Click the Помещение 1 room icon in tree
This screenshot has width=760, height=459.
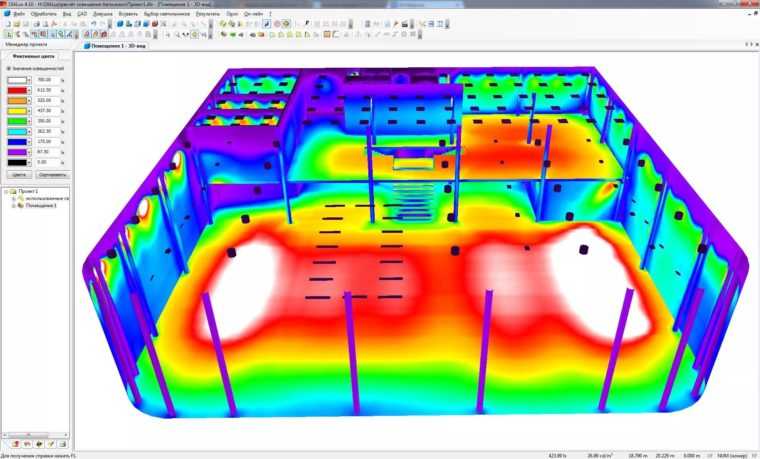pos(22,206)
